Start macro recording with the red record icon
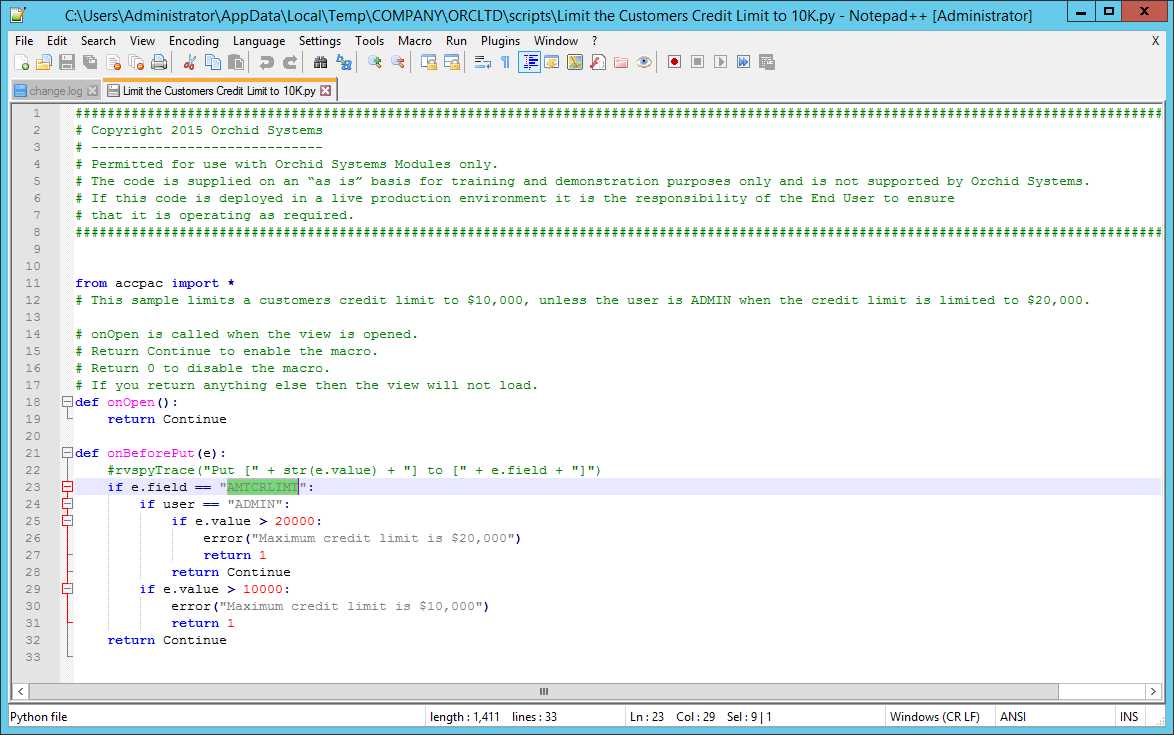The height and width of the screenshot is (735, 1174). pos(675,63)
